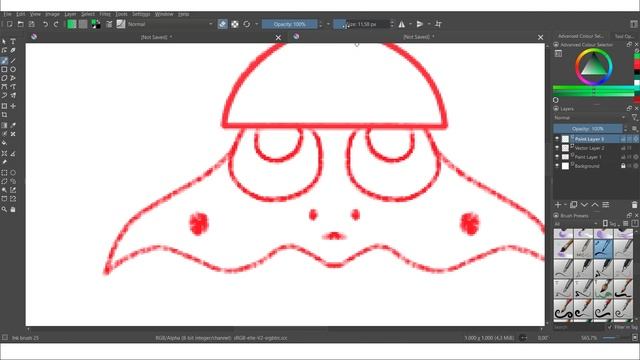Select the Move tool in toolbox
This screenshot has height=360, width=640.
13,106
